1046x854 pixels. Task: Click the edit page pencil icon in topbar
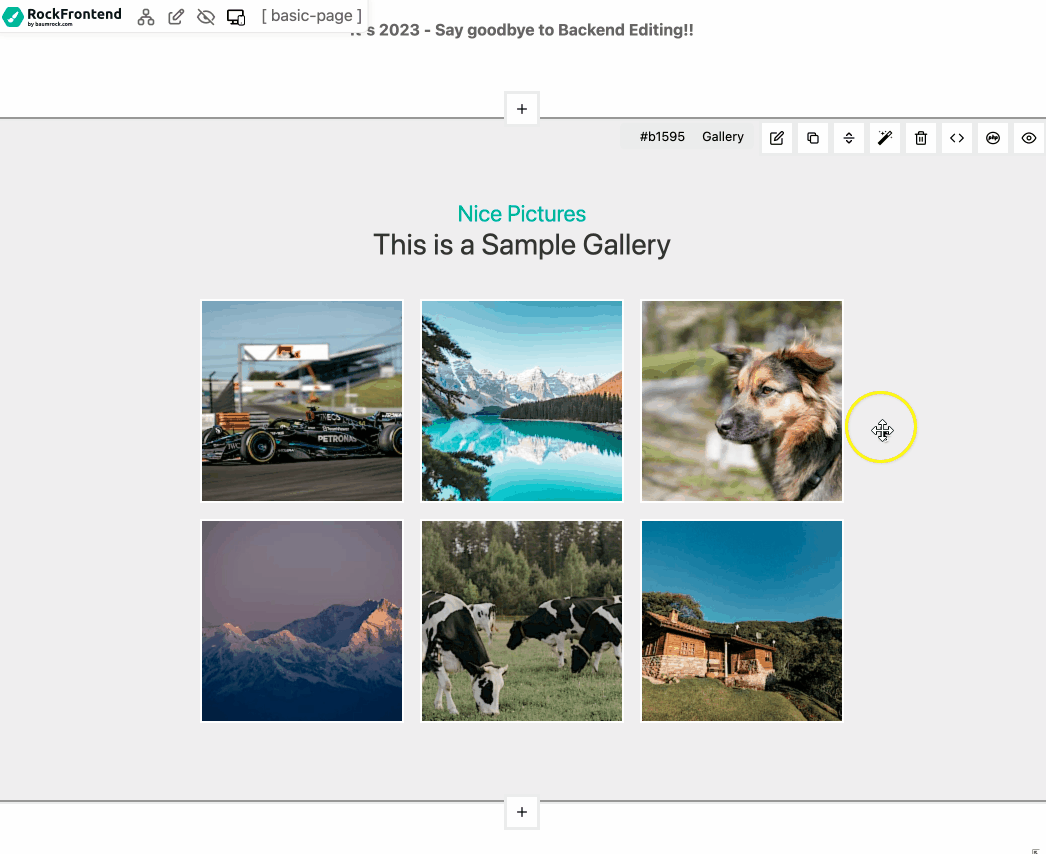pos(176,17)
